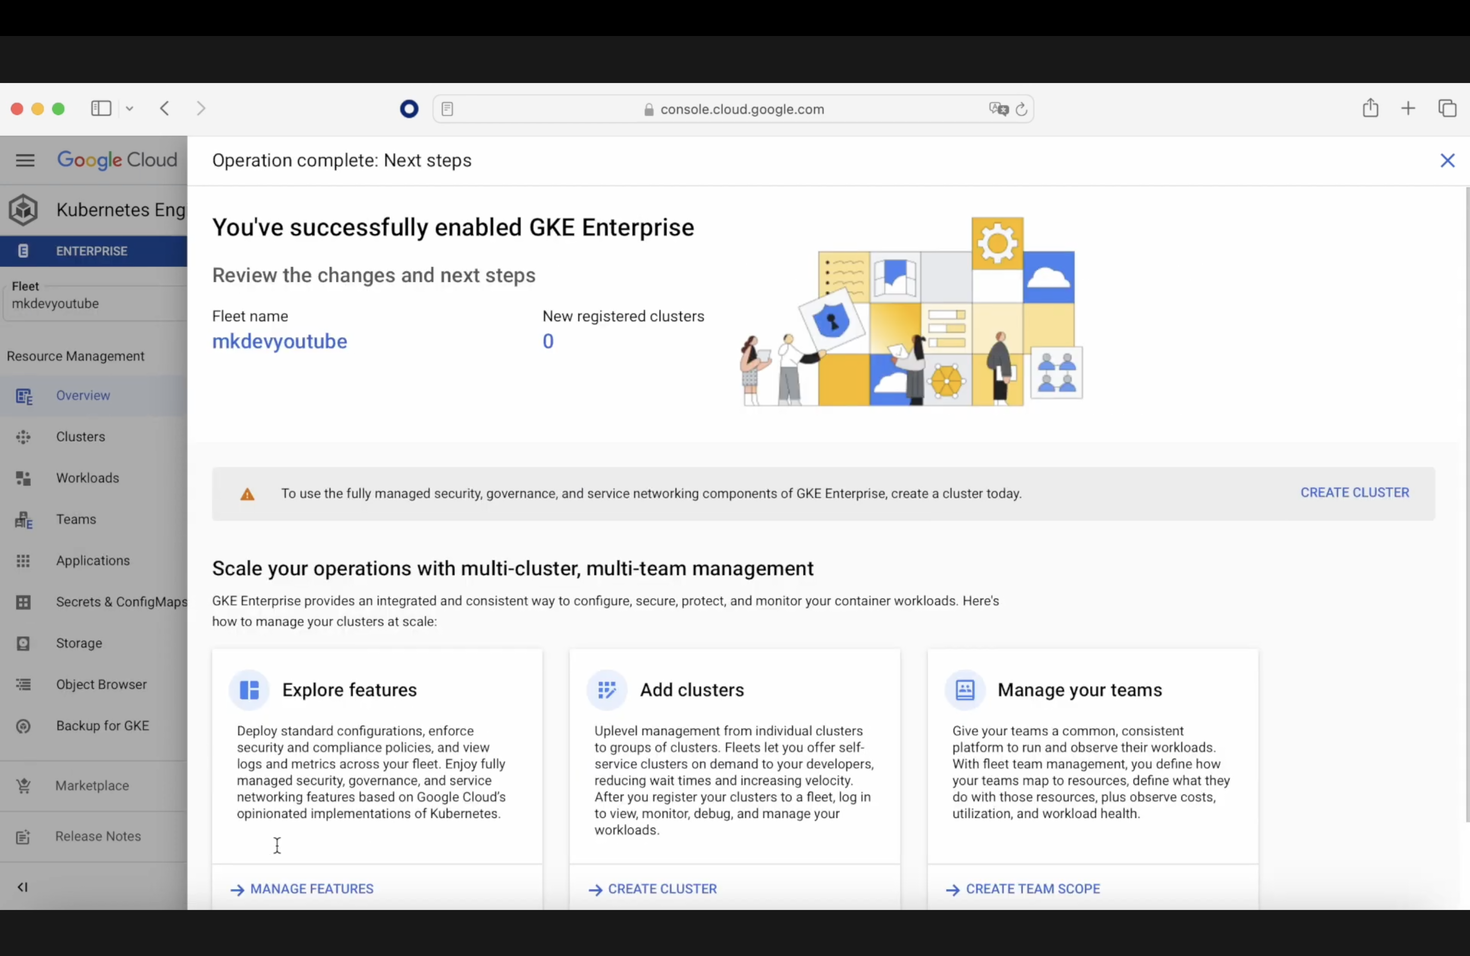Click the Explore features card icon
The height and width of the screenshot is (956, 1470).
[249, 690]
